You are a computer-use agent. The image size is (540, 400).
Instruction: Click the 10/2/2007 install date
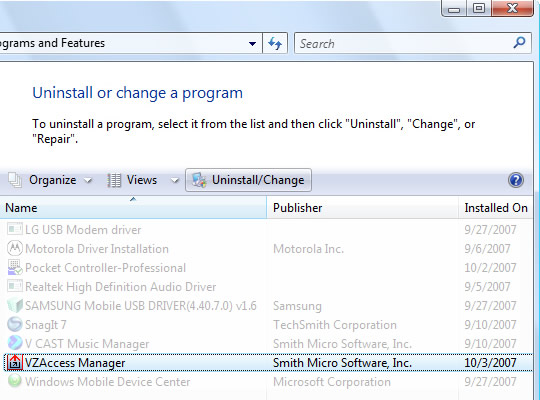[x=490, y=268]
